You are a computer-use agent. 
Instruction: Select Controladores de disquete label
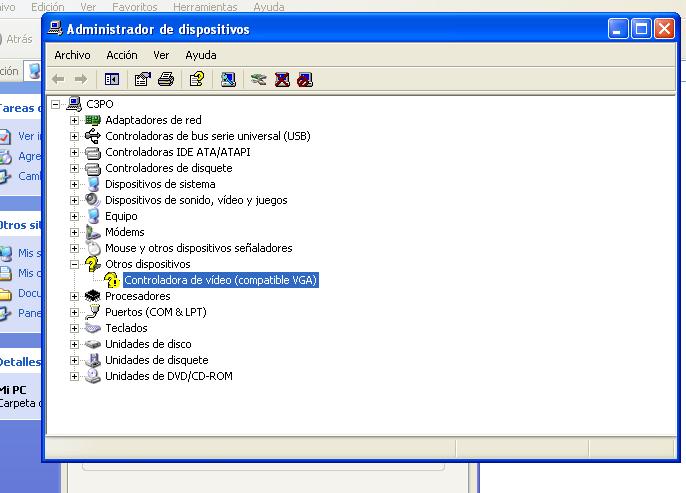(x=169, y=168)
